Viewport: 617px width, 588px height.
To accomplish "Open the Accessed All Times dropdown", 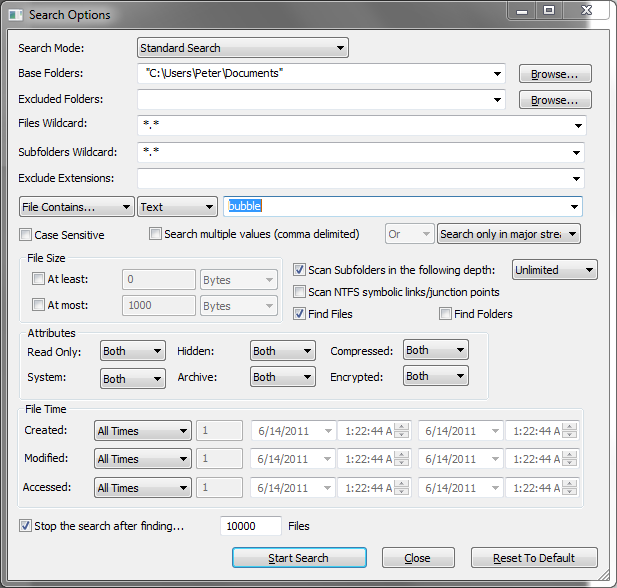I will pos(143,488).
